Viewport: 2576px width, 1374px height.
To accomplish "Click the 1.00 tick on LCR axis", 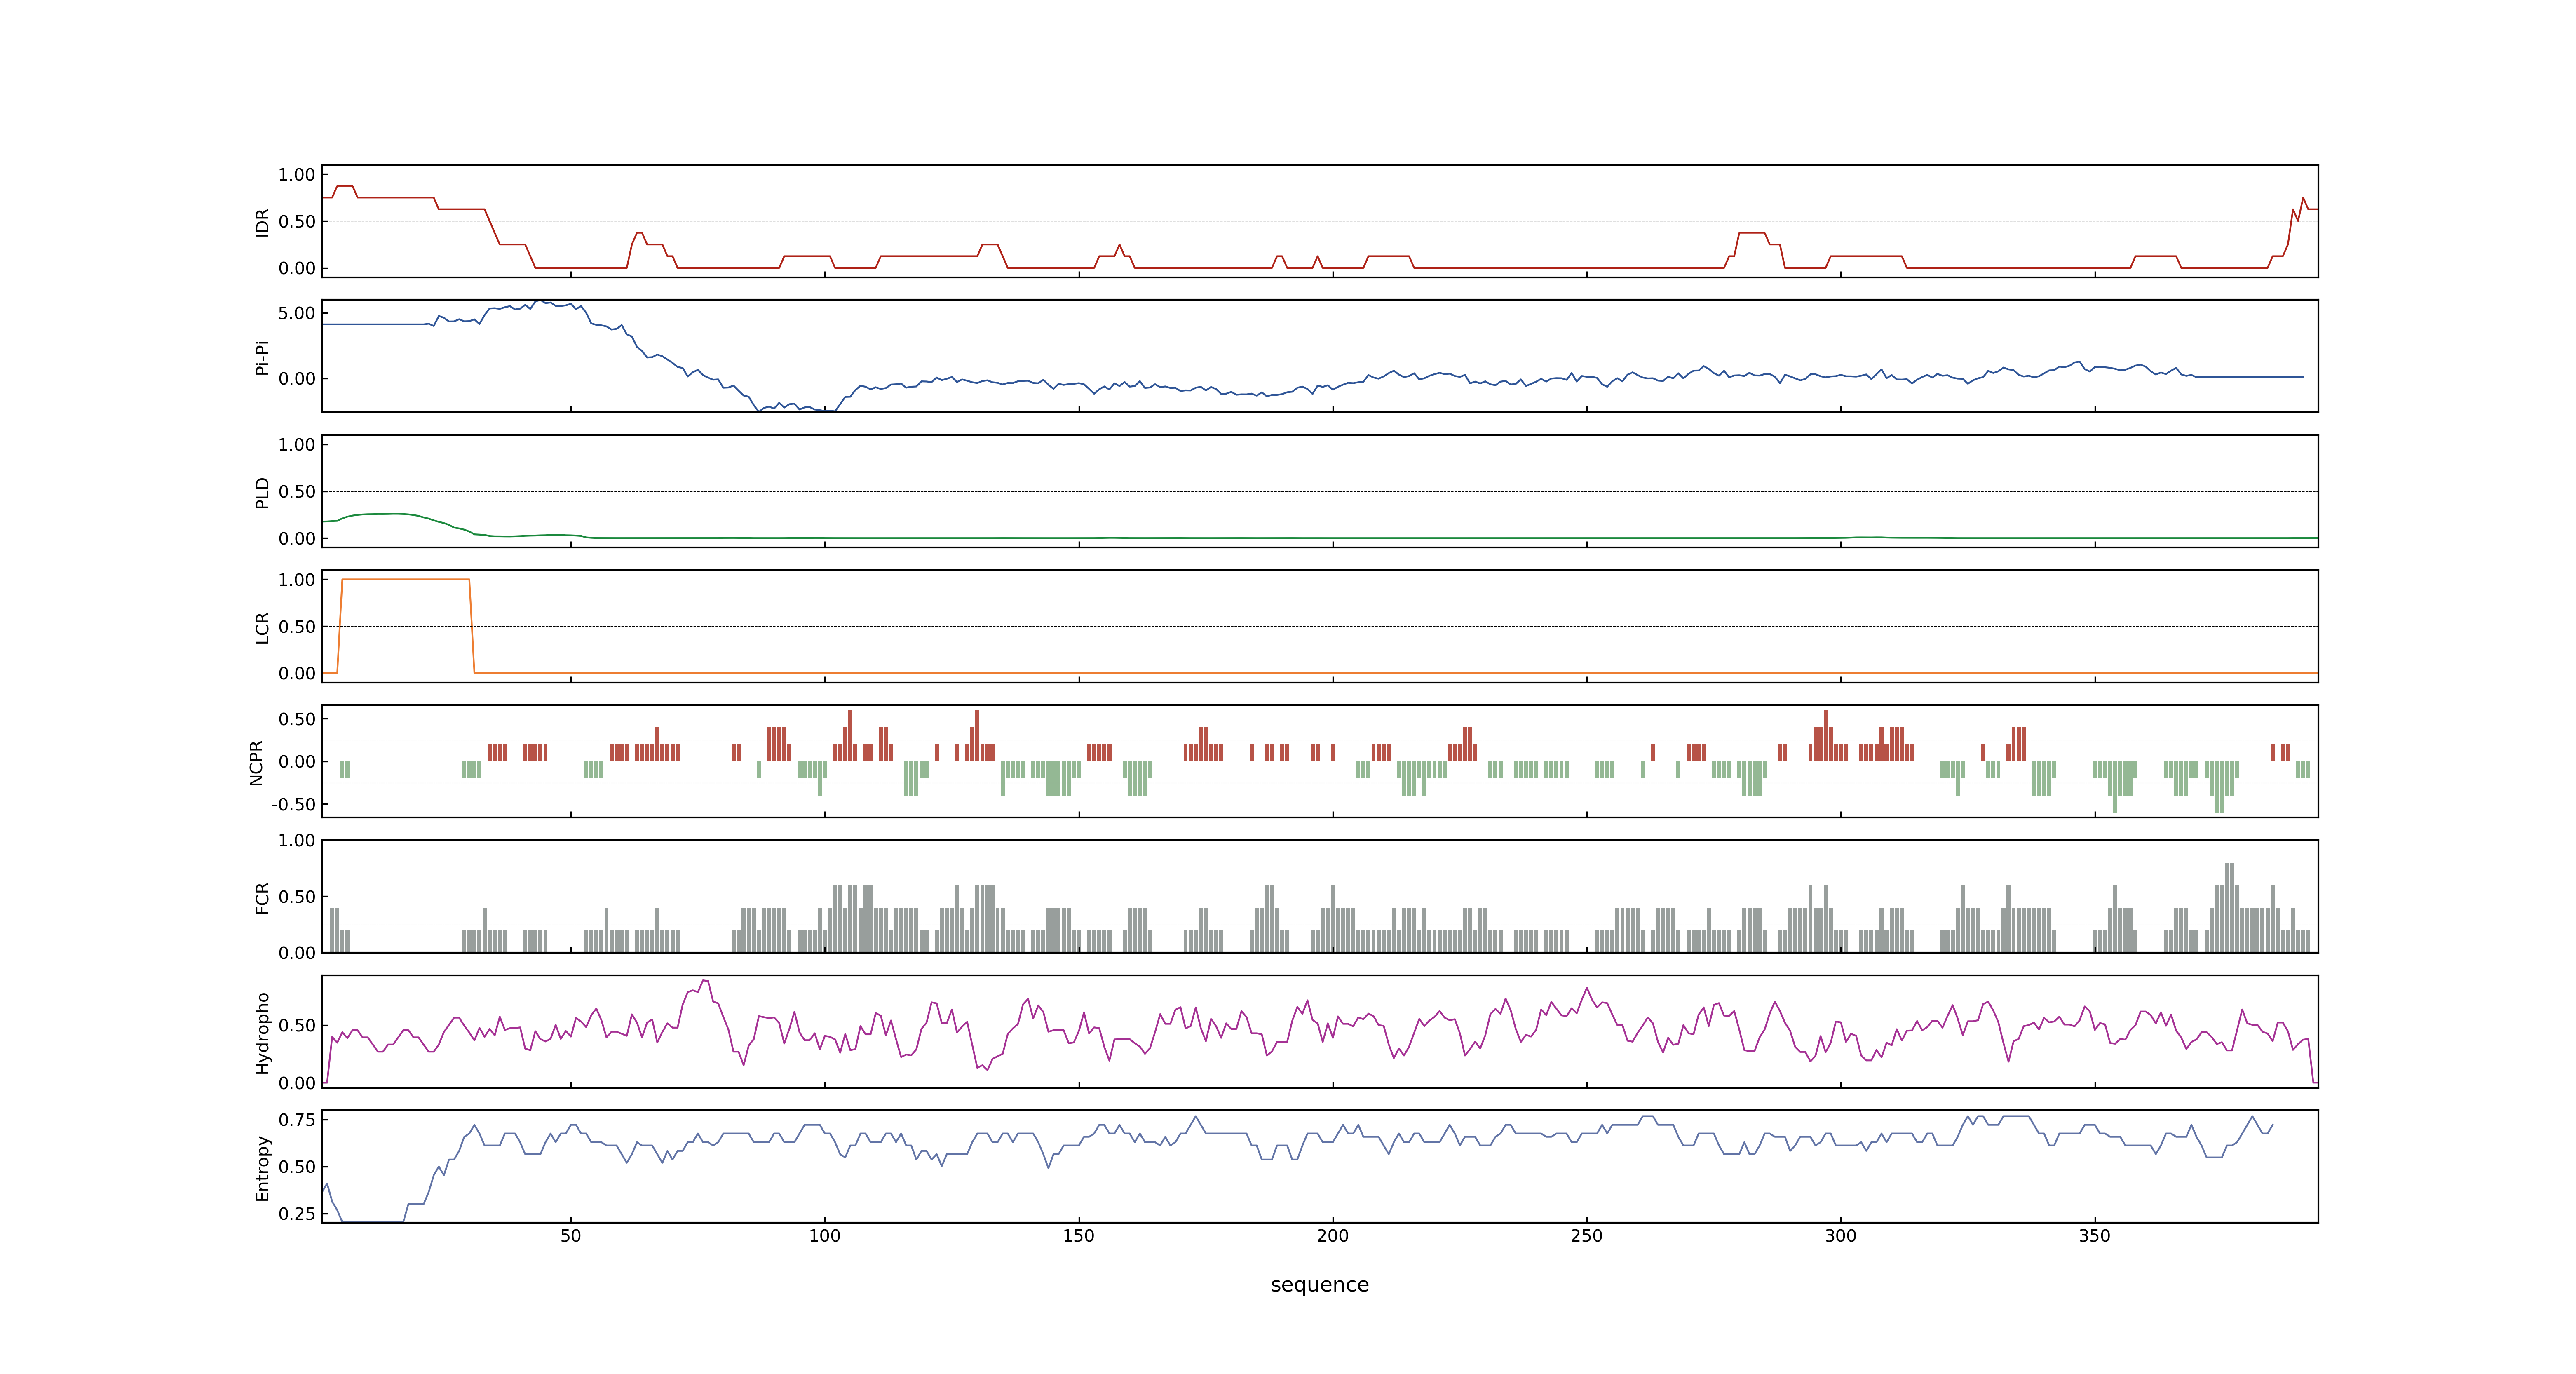I will click(297, 580).
